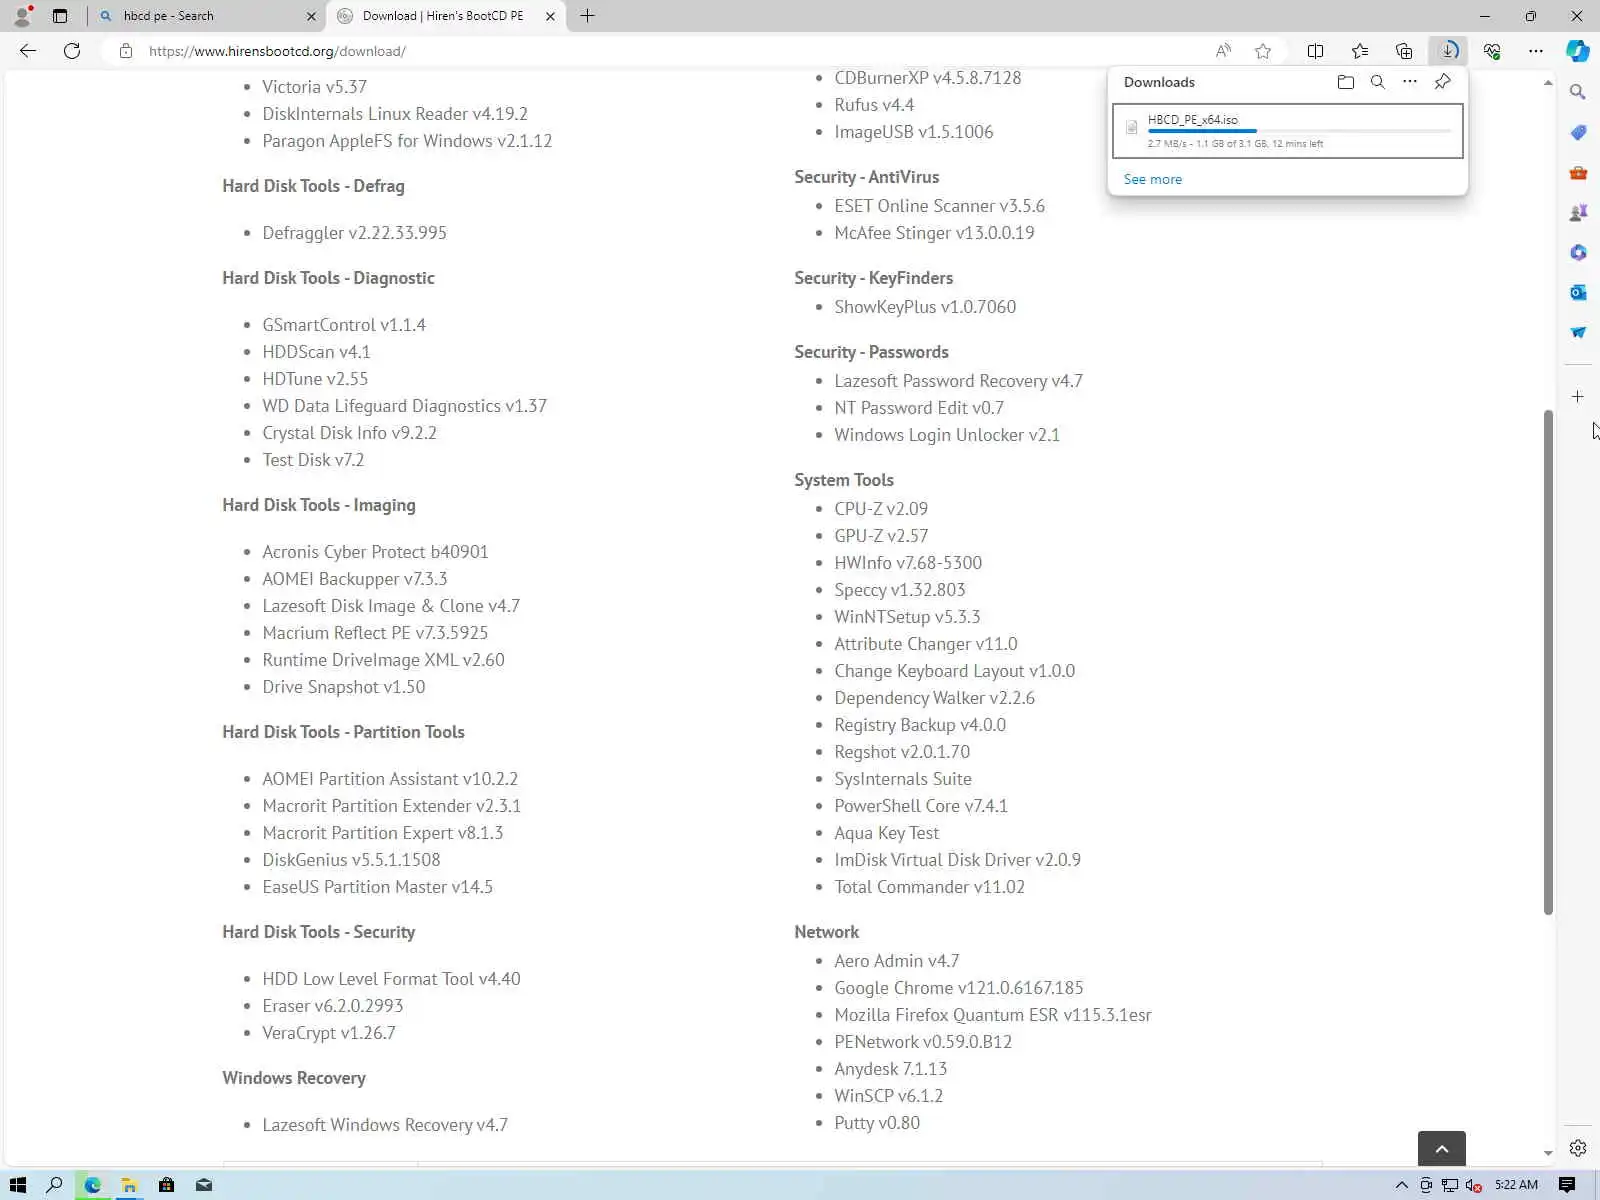Image resolution: width=1600 pixels, height=1200 pixels.
Task: Open File Explorer from the taskbar
Action: coord(129,1185)
